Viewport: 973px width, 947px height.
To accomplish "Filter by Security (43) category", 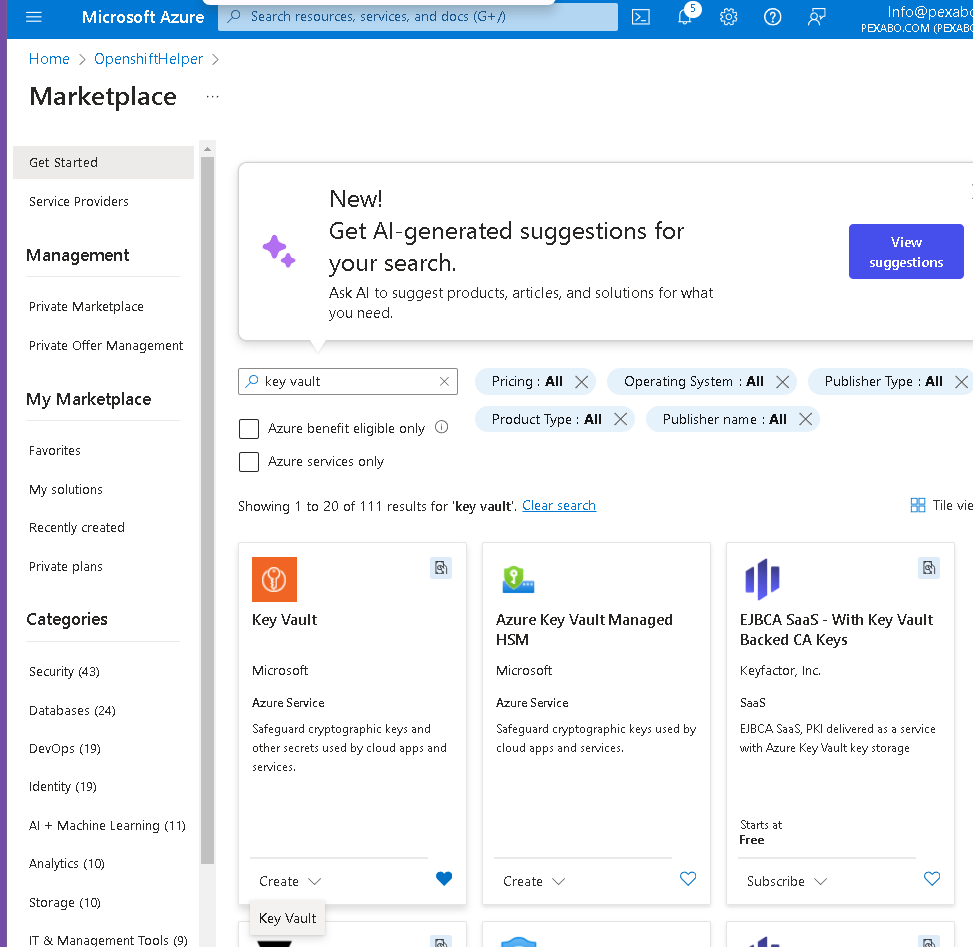I will pos(65,671).
